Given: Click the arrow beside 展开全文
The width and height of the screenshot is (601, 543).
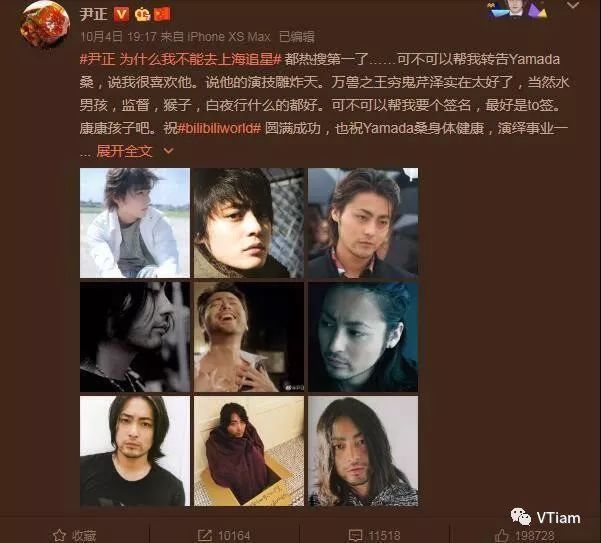Looking at the screenshot, I should [168, 151].
